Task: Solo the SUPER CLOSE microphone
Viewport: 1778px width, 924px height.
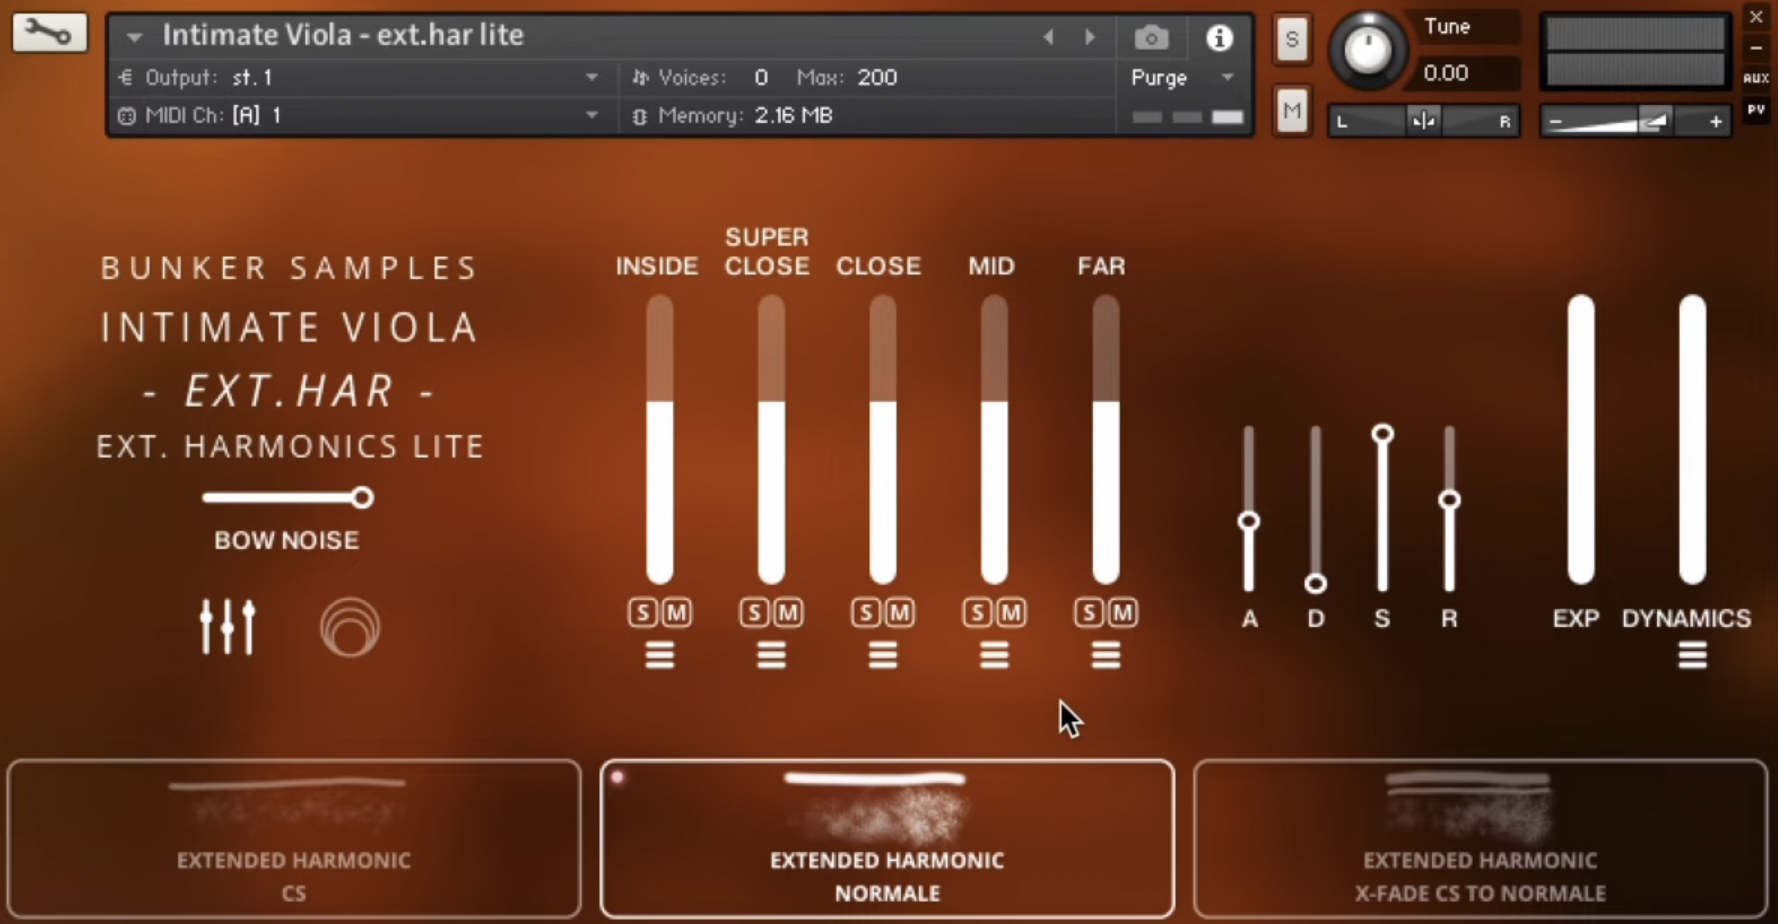Action: (x=755, y=612)
